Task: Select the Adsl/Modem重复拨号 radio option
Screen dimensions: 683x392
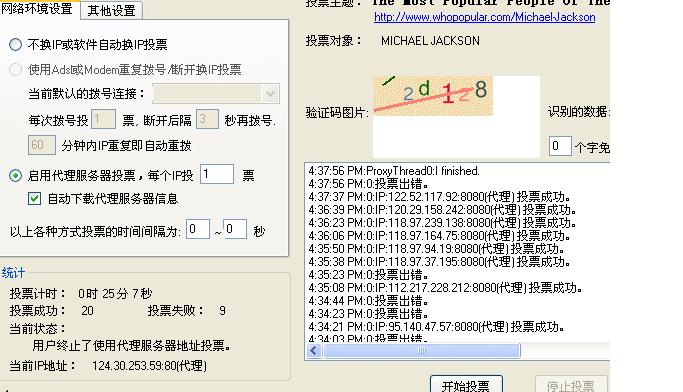Action: [x=16, y=70]
